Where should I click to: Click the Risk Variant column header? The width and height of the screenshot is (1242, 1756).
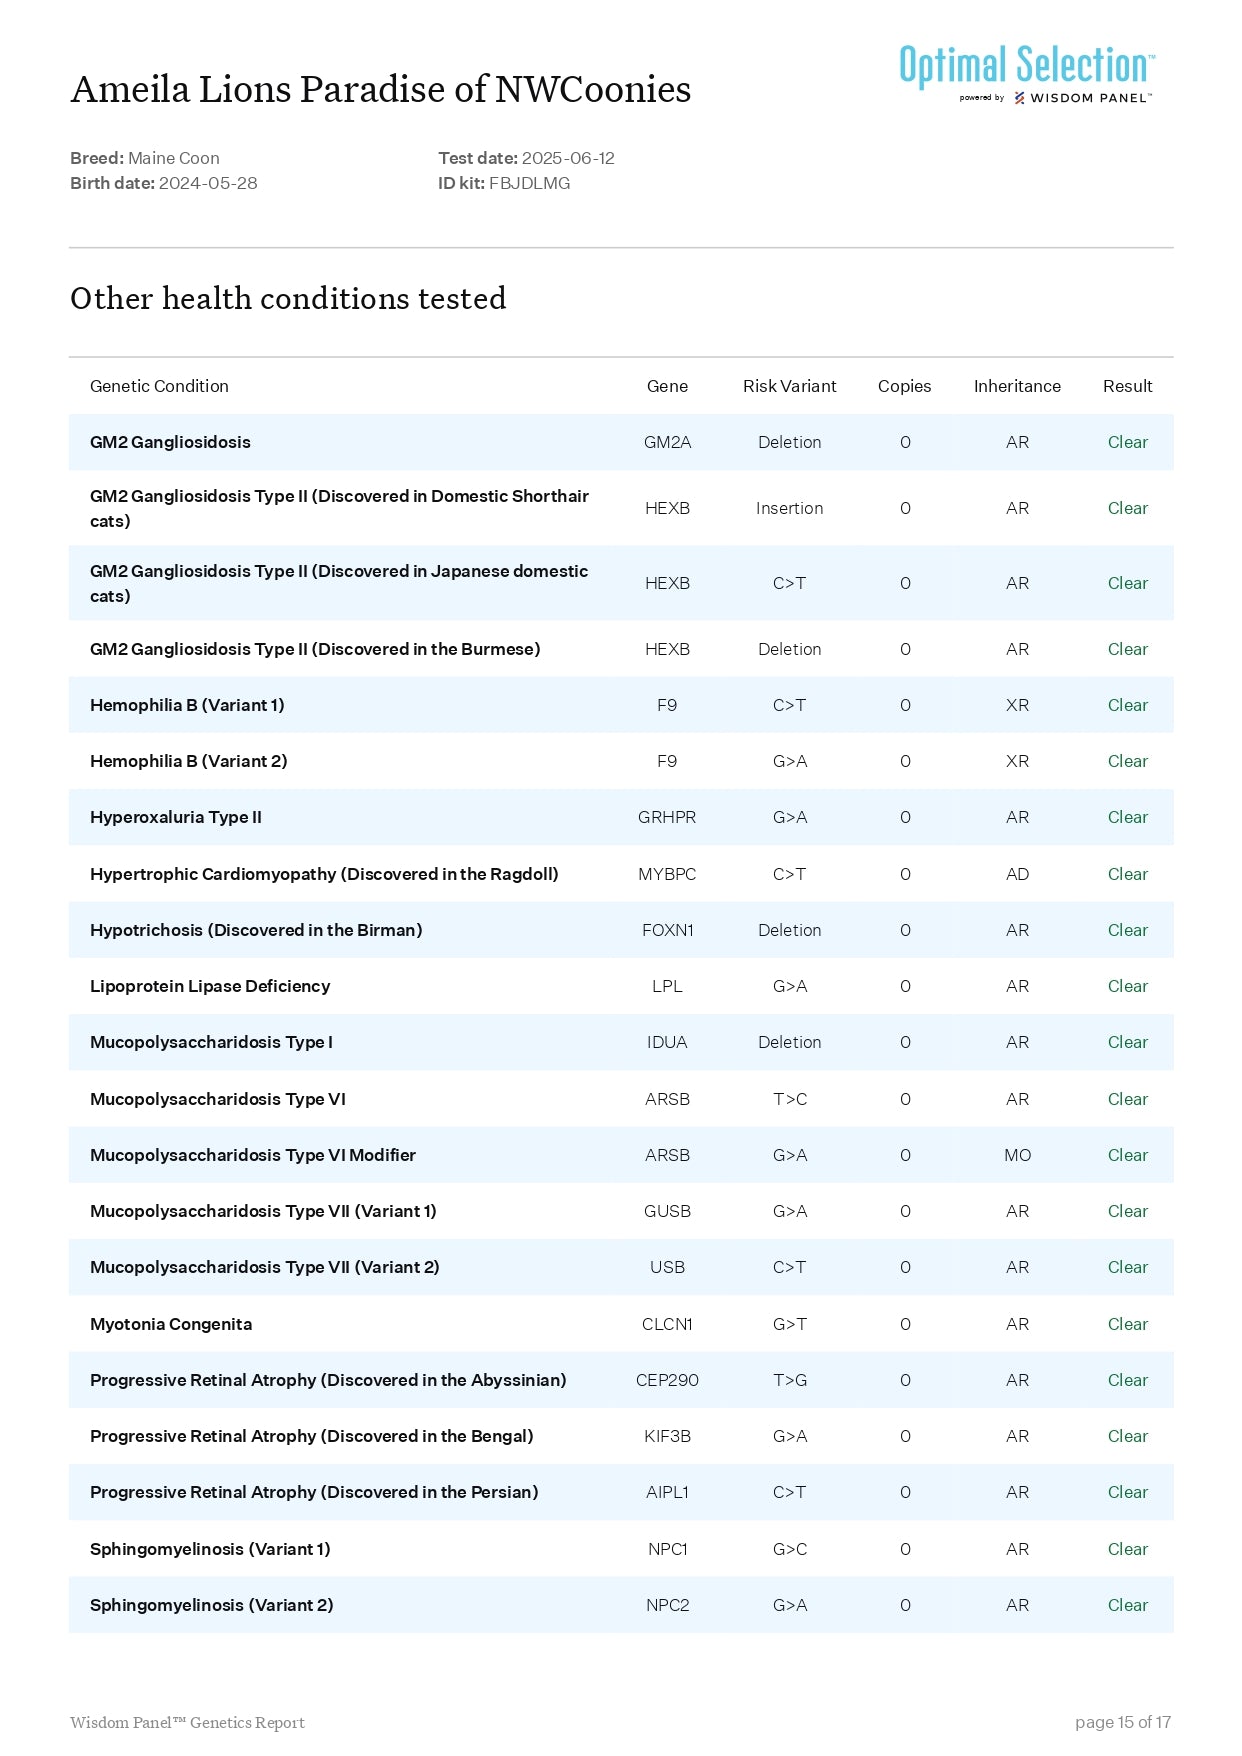789,386
